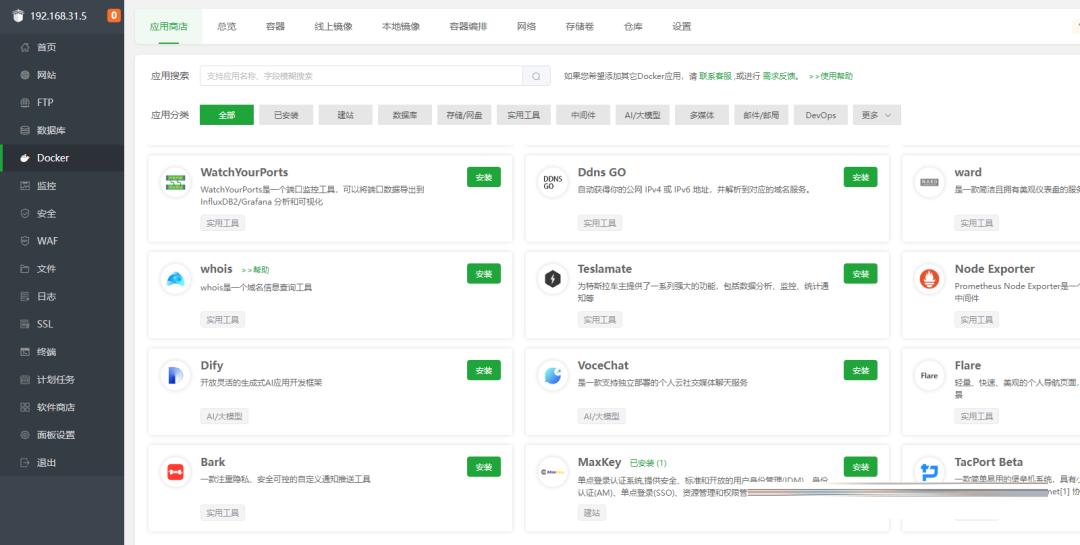Viewport: 1080px width, 545px height.
Task: Install the whois app
Action: coord(484,274)
